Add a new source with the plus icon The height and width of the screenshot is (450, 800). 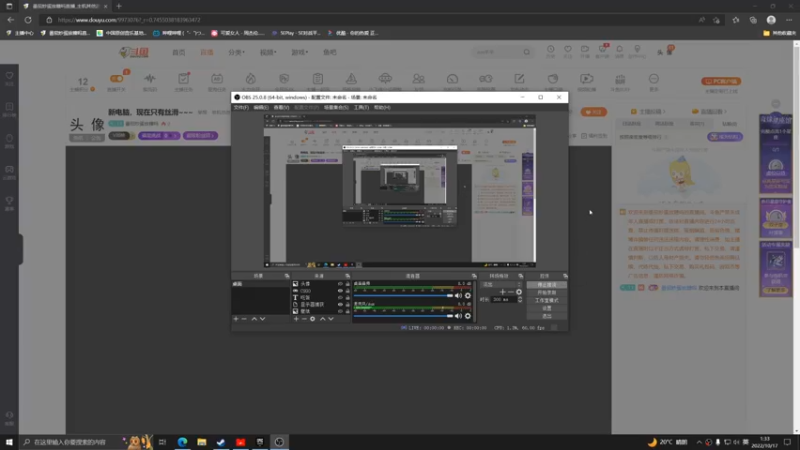point(296,319)
